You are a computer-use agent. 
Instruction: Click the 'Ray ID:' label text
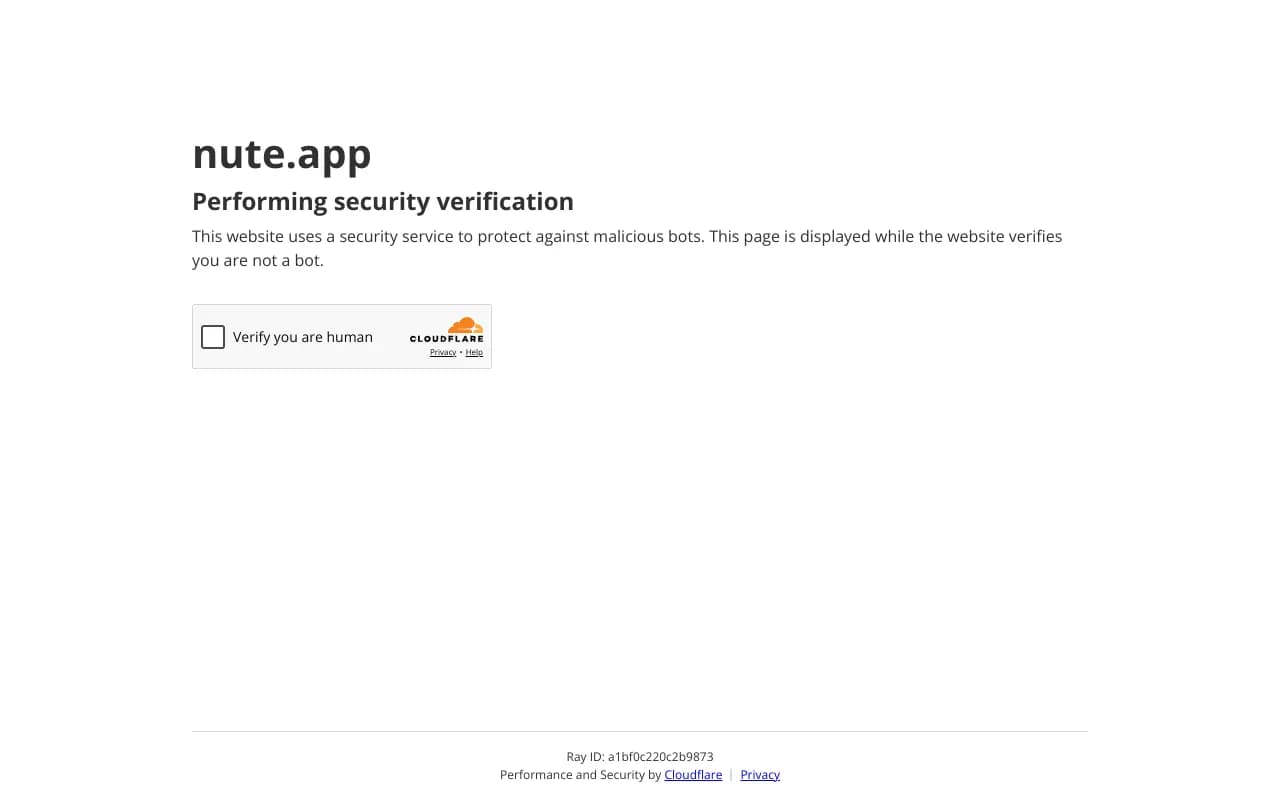click(x=585, y=757)
